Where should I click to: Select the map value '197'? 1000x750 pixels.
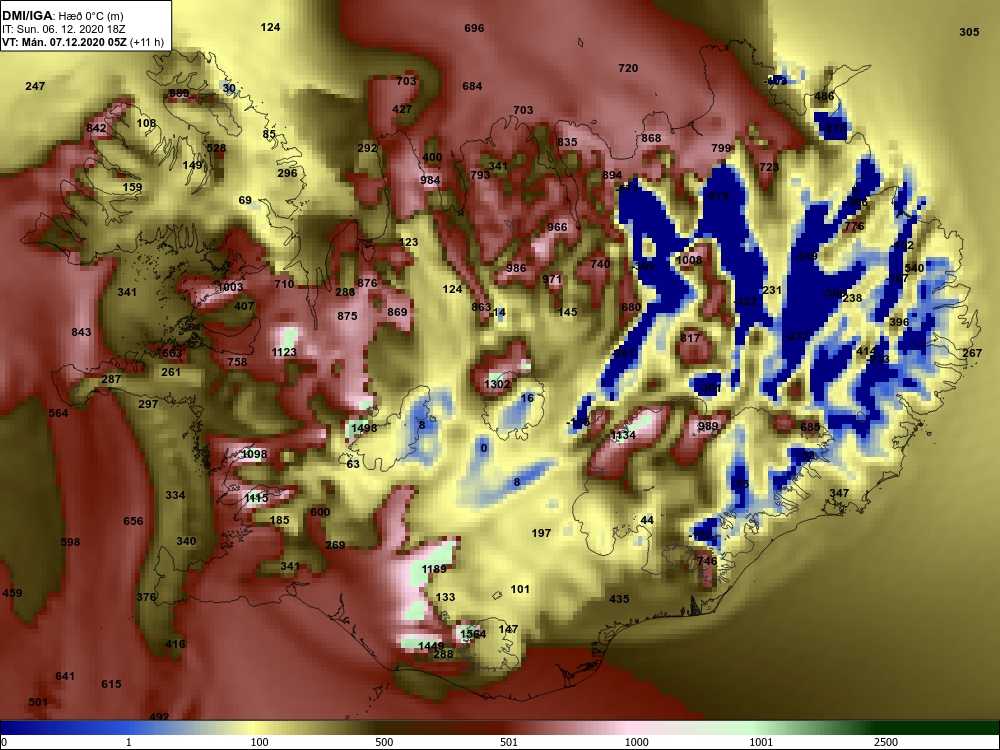tap(541, 533)
